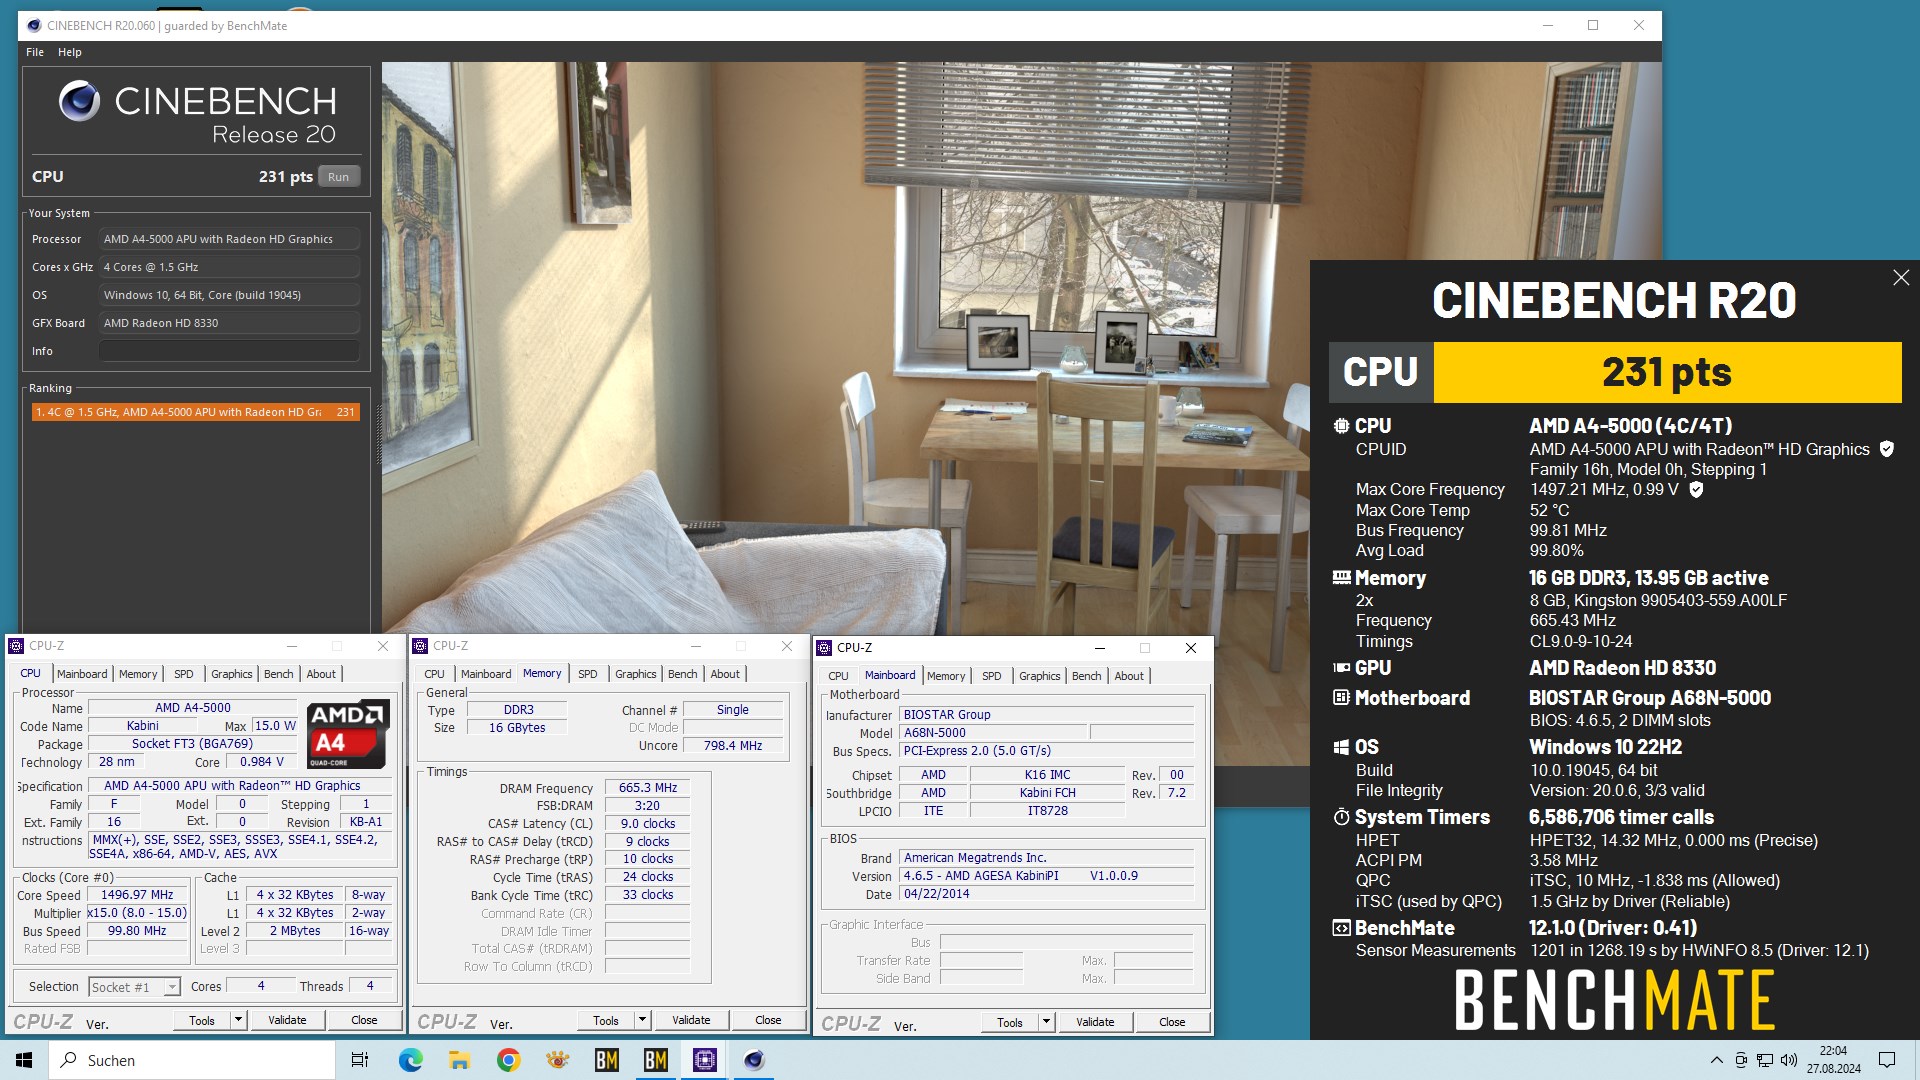Image resolution: width=1920 pixels, height=1080 pixels.
Task: Click the Windows search box Suchen
Action: pos(192,1060)
